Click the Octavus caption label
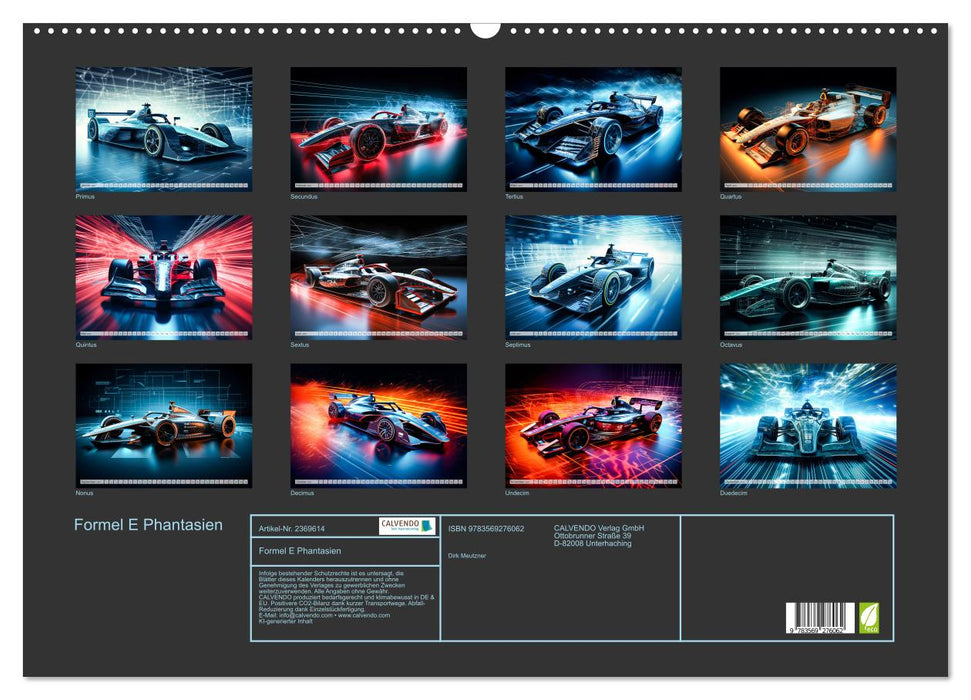This screenshot has height=700, width=971. [731, 344]
